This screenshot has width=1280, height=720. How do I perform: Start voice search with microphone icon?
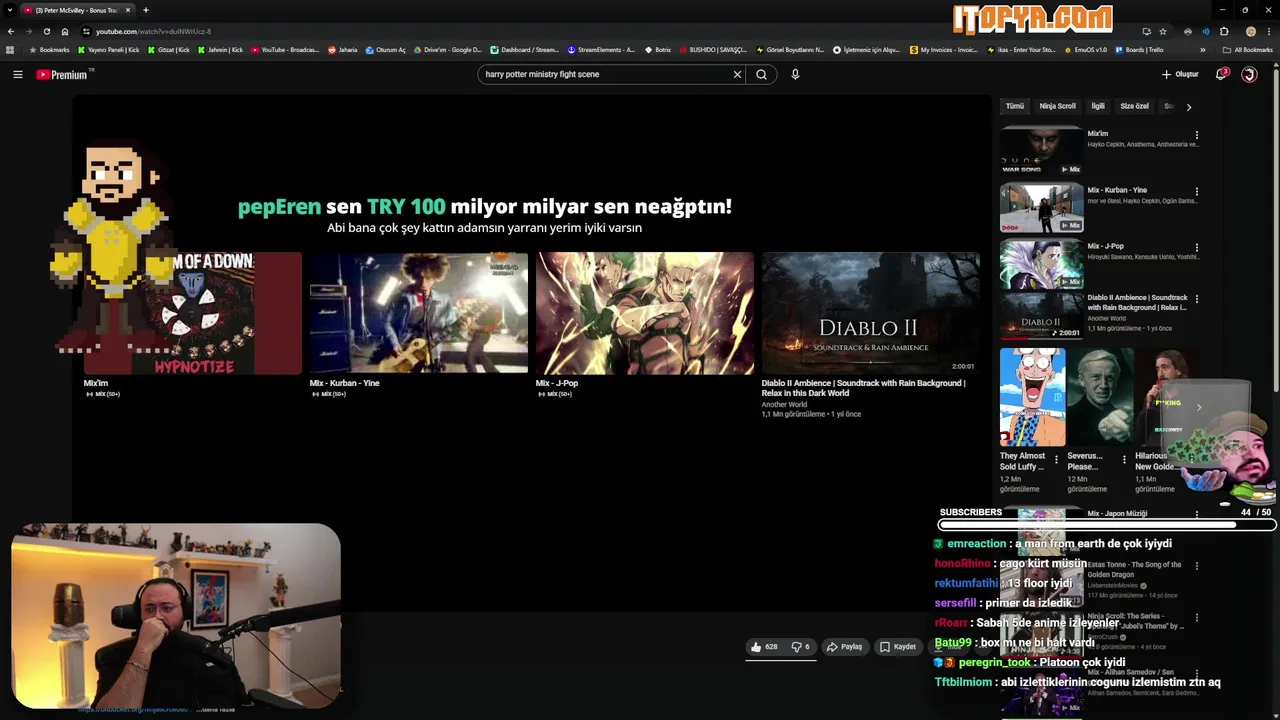point(795,74)
